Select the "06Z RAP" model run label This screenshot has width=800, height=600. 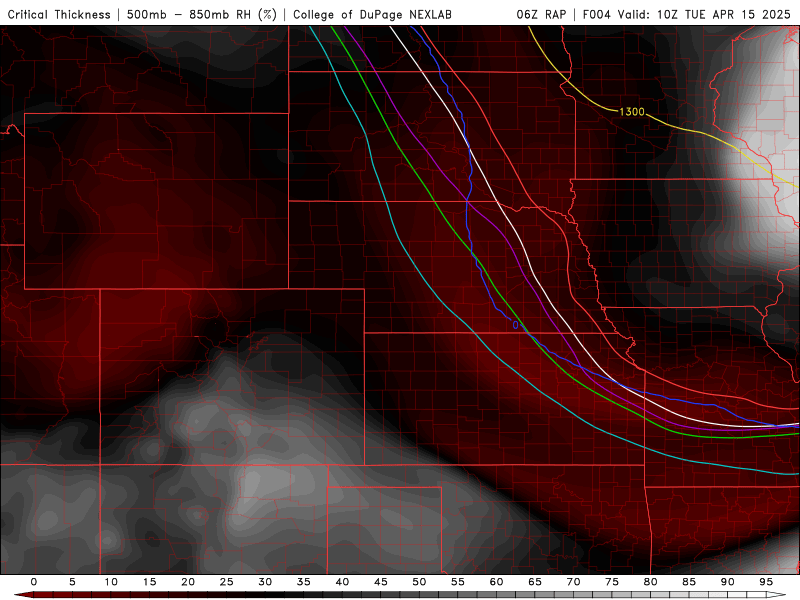(541, 14)
